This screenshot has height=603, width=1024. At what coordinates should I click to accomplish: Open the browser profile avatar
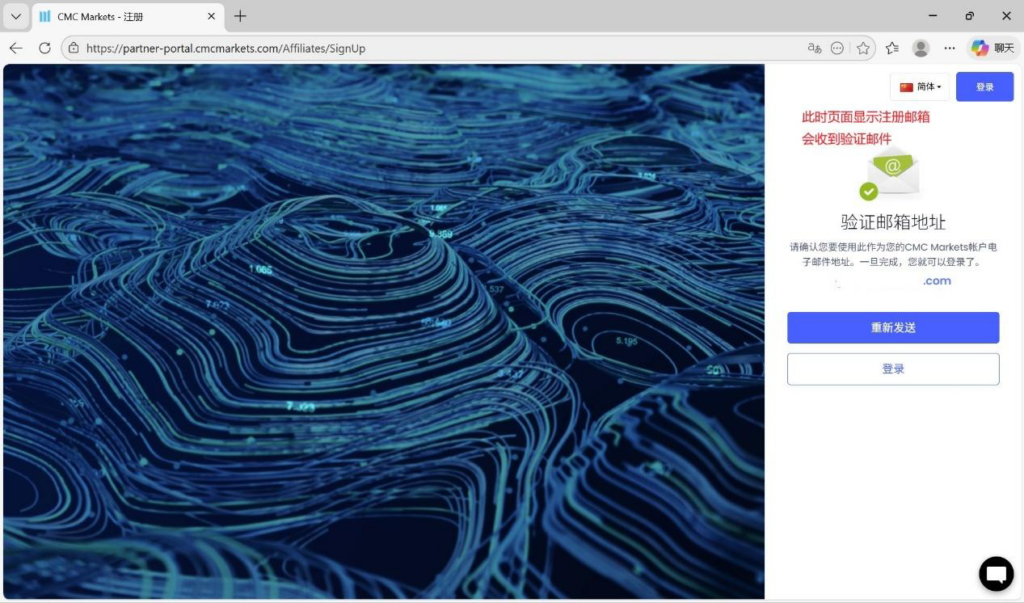[x=921, y=48]
